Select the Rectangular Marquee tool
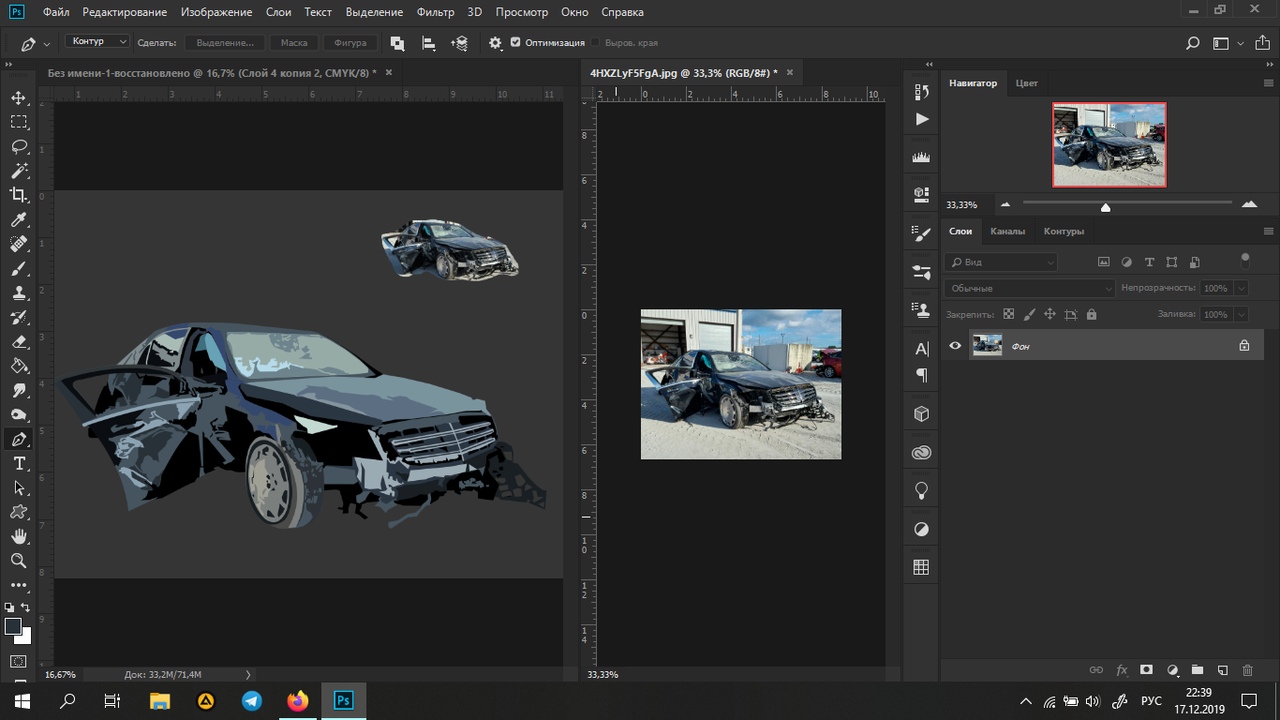The height and width of the screenshot is (720, 1280). pos(18,122)
